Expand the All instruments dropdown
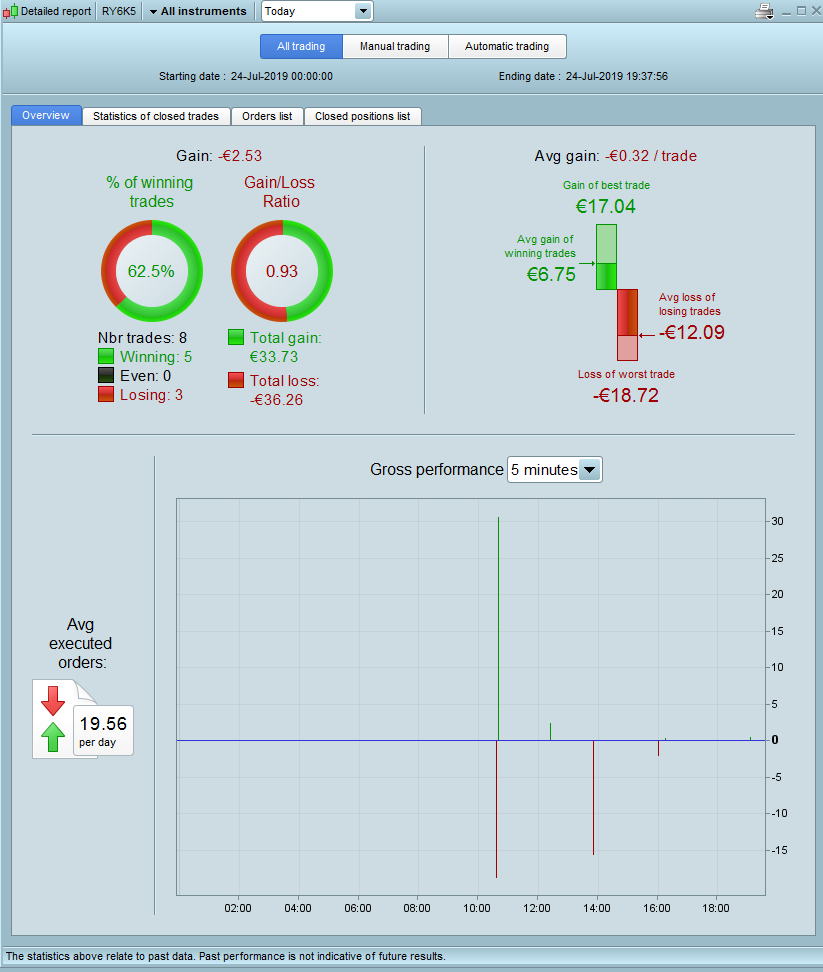823x972 pixels. [x=198, y=11]
